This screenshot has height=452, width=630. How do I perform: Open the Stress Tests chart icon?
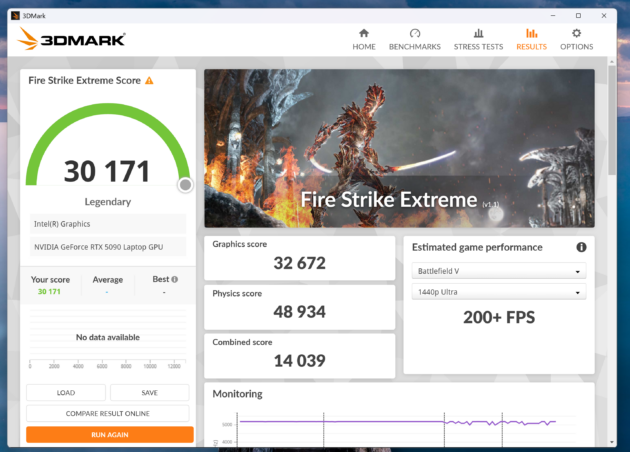tap(478, 33)
